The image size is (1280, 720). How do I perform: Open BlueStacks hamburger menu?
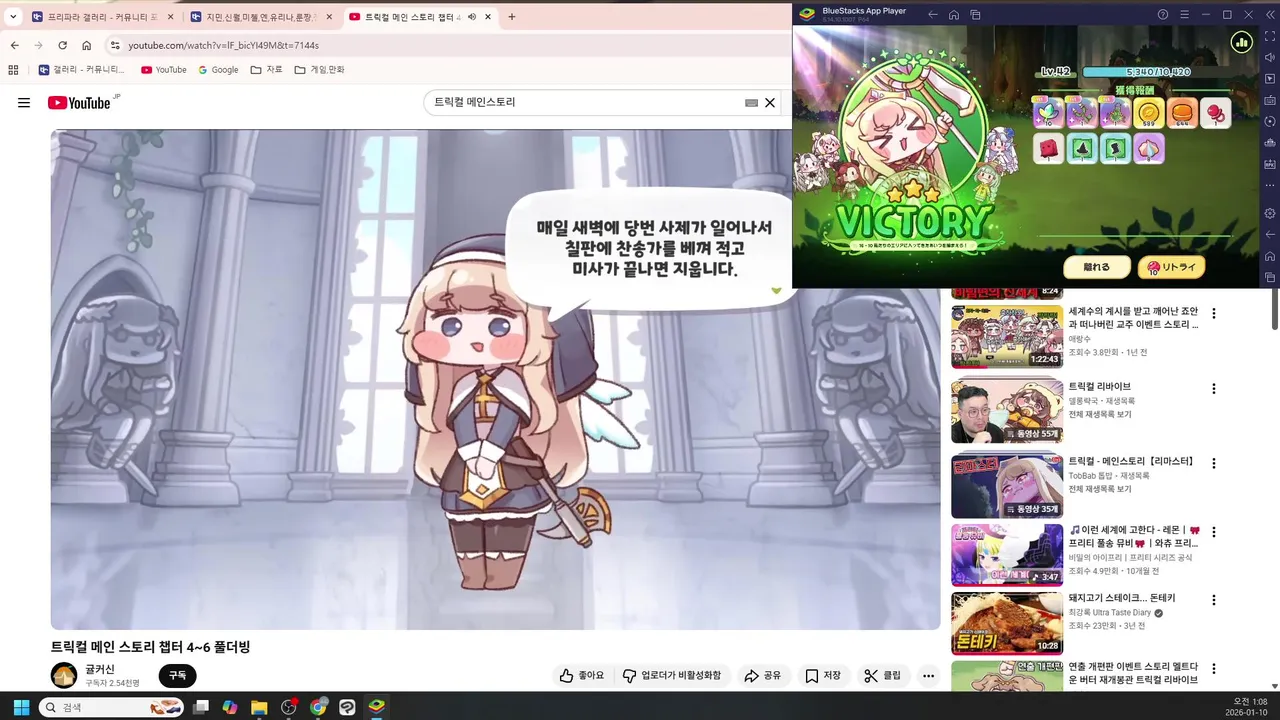pos(1184,15)
